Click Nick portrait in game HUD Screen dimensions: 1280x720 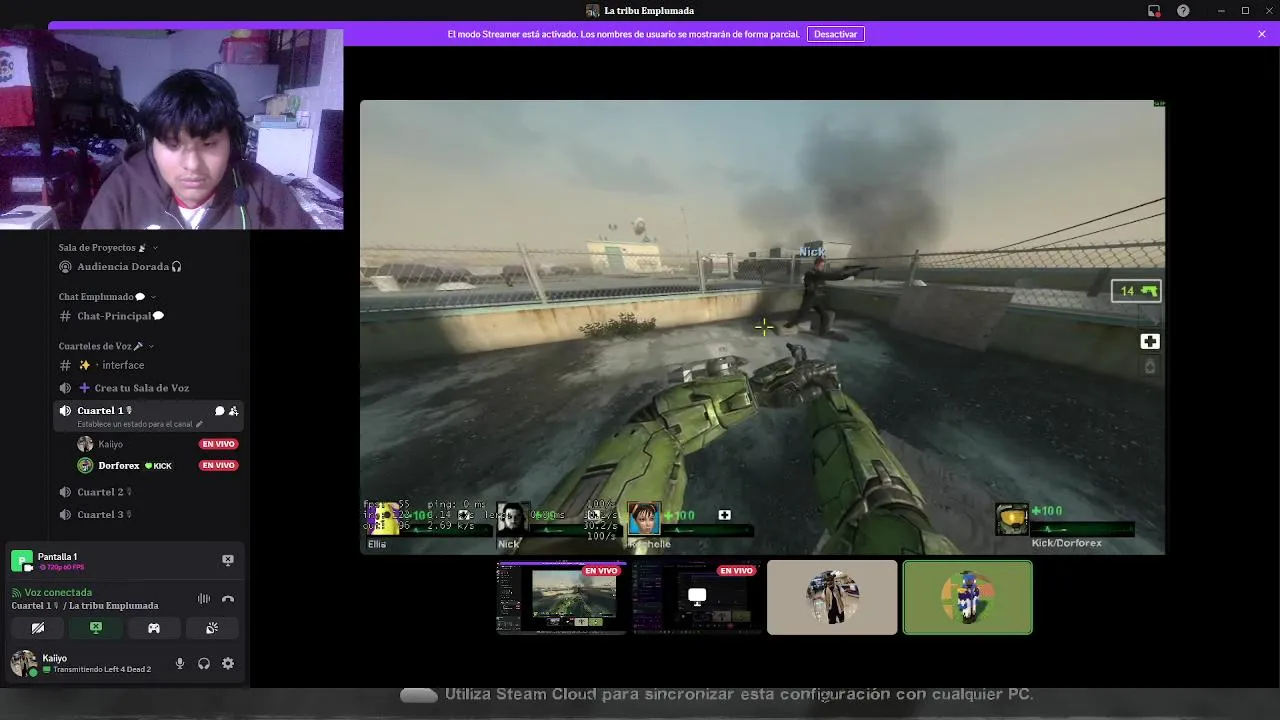pos(512,519)
